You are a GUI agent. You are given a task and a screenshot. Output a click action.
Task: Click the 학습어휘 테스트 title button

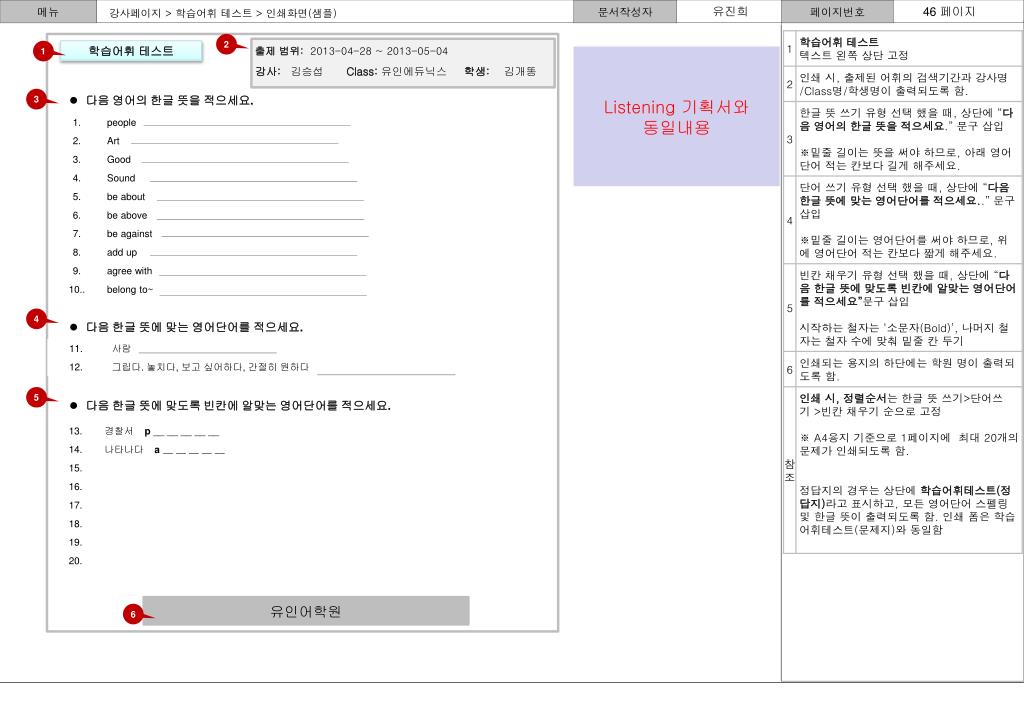[x=131, y=51]
